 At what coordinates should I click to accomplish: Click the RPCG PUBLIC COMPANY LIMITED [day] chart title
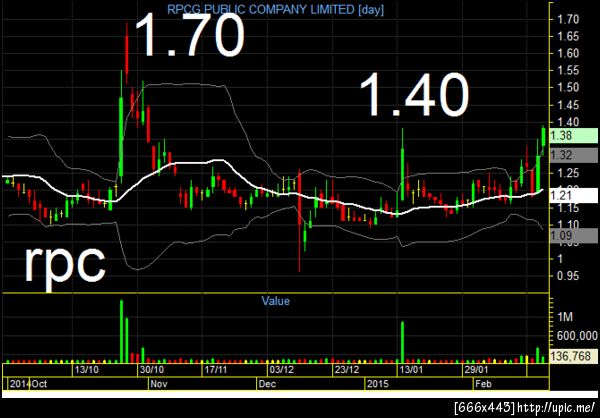[275, 10]
